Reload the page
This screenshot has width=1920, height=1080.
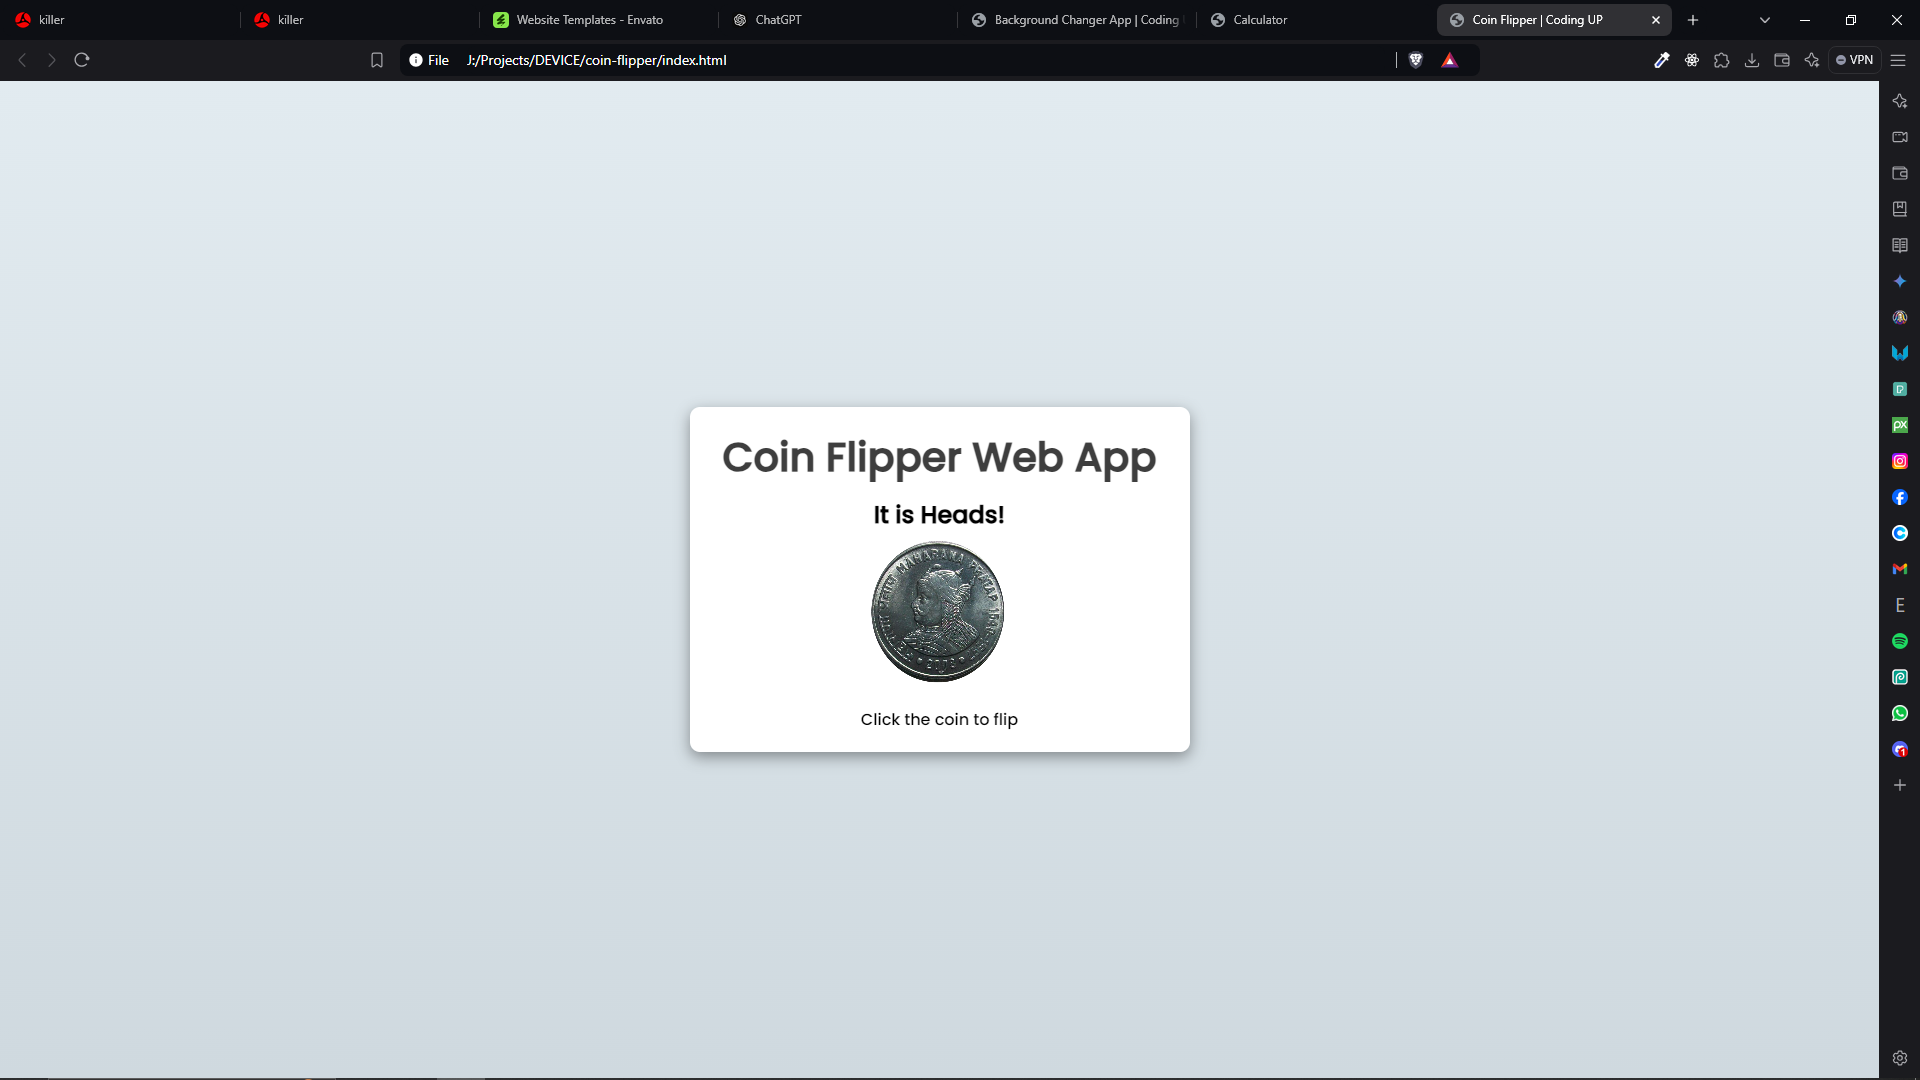point(82,60)
